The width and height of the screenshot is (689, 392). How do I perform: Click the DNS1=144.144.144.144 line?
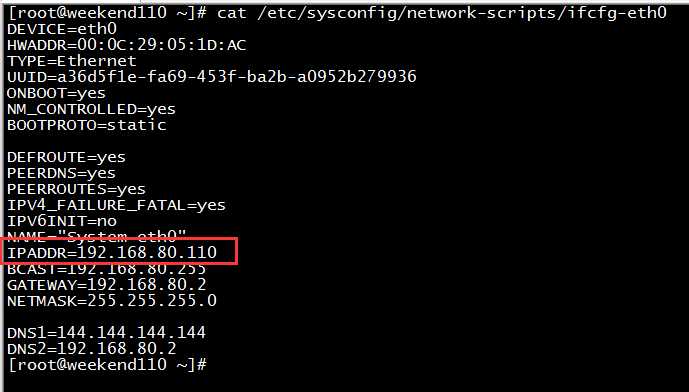point(107,333)
